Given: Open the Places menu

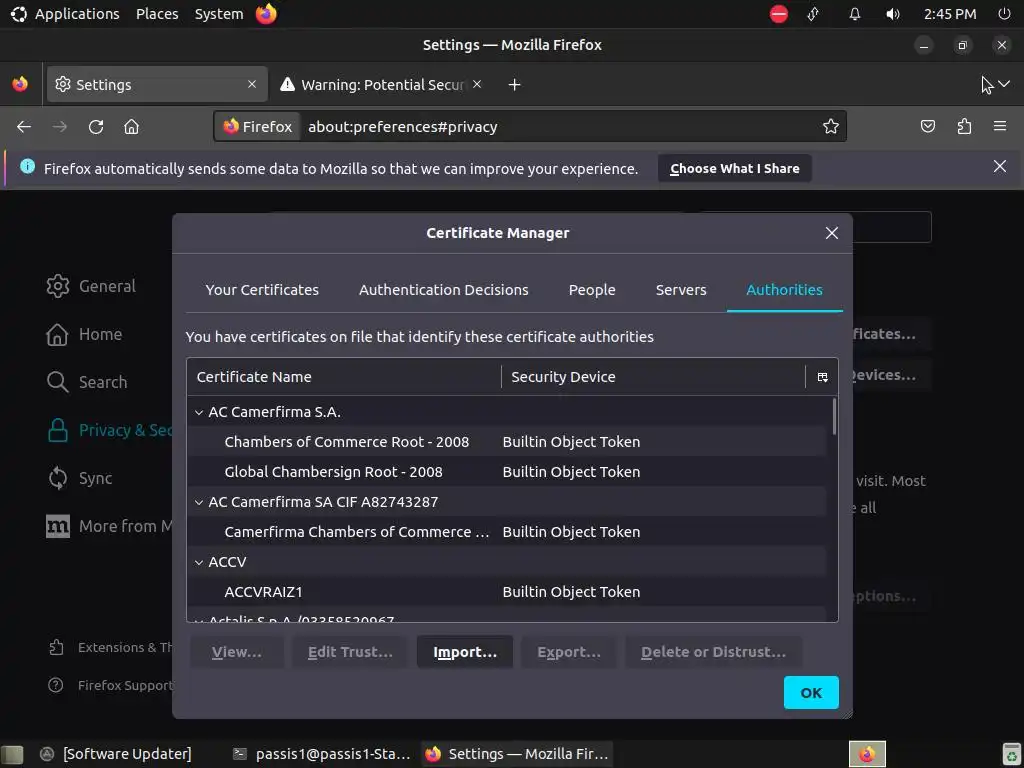Looking at the screenshot, I should 157,14.
